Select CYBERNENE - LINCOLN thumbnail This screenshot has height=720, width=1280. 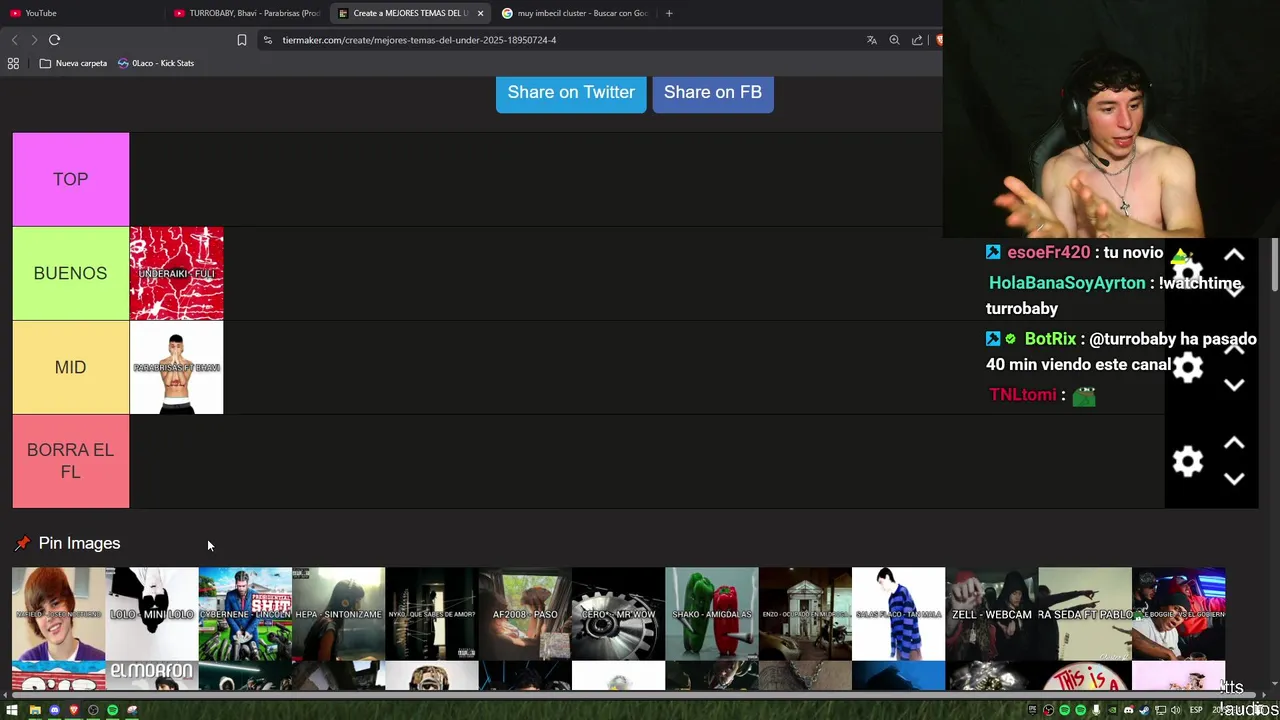pos(245,614)
